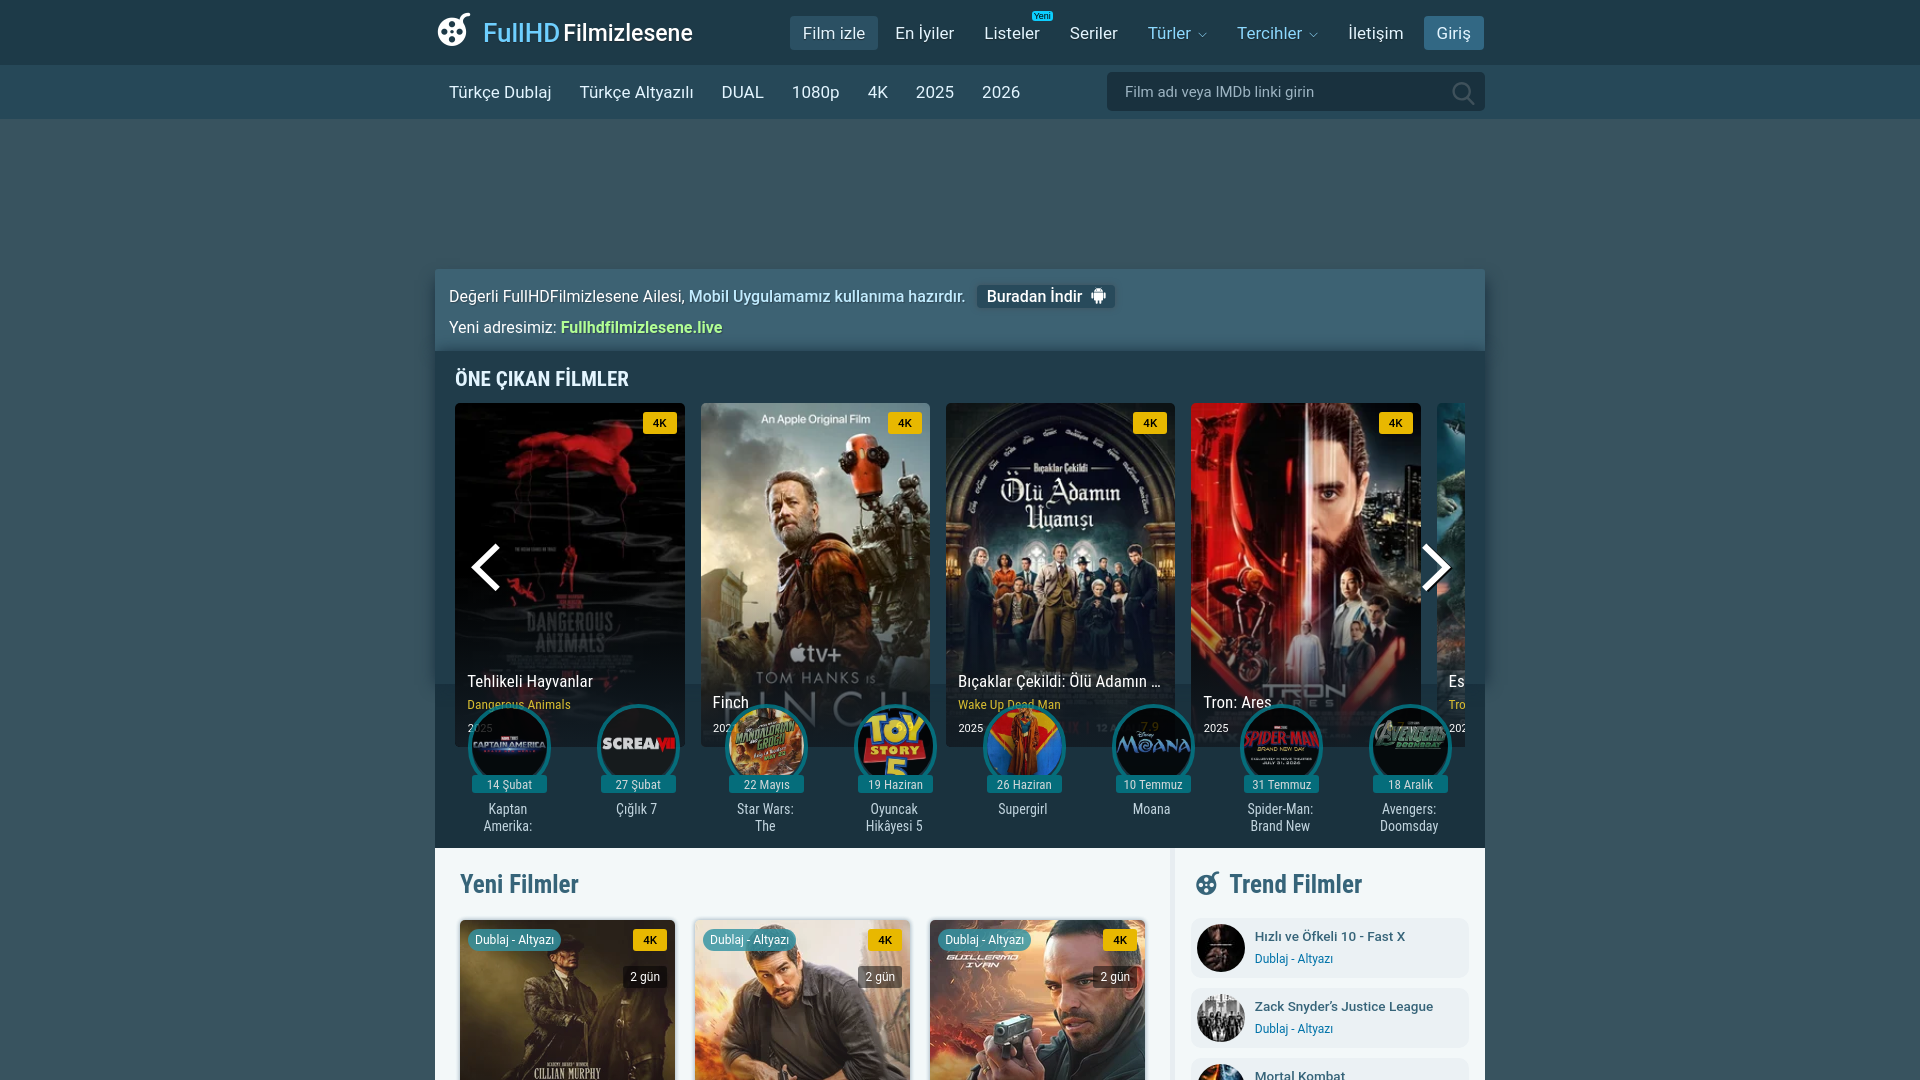Open the En İyiler menu item
The height and width of the screenshot is (1080, 1920).
click(924, 33)
